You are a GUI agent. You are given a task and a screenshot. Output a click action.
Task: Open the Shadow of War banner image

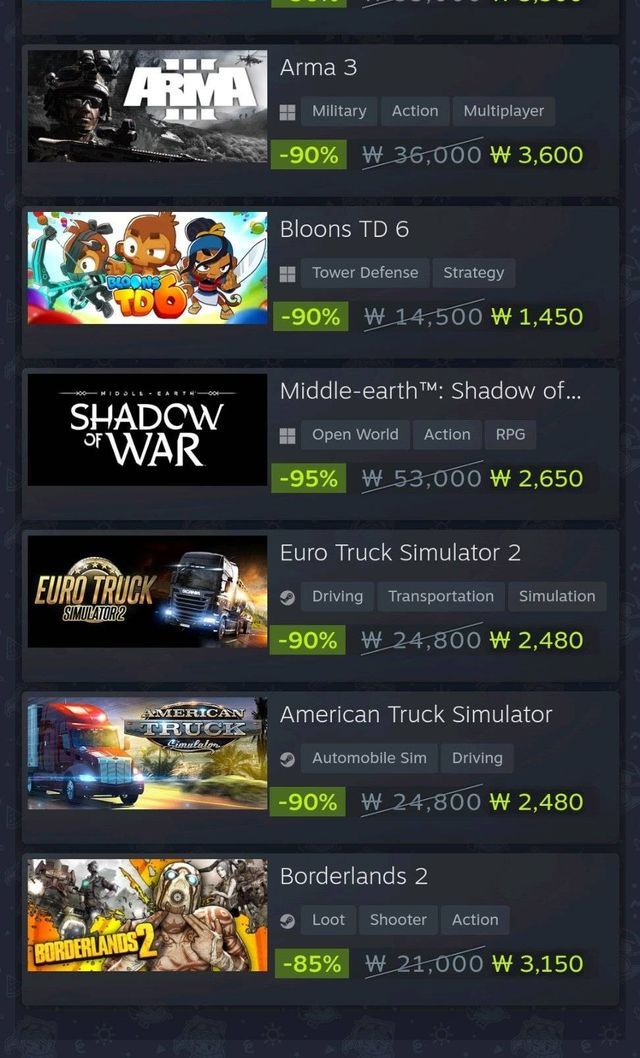[147, 430]
